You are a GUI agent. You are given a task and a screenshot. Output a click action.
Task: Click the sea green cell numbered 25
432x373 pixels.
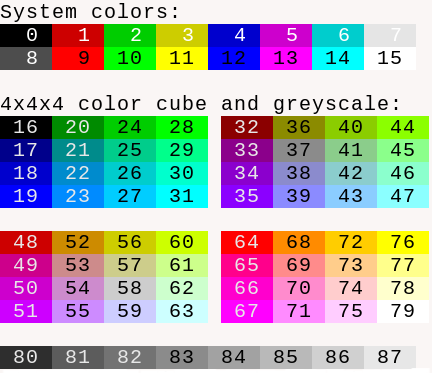[130, 150]
